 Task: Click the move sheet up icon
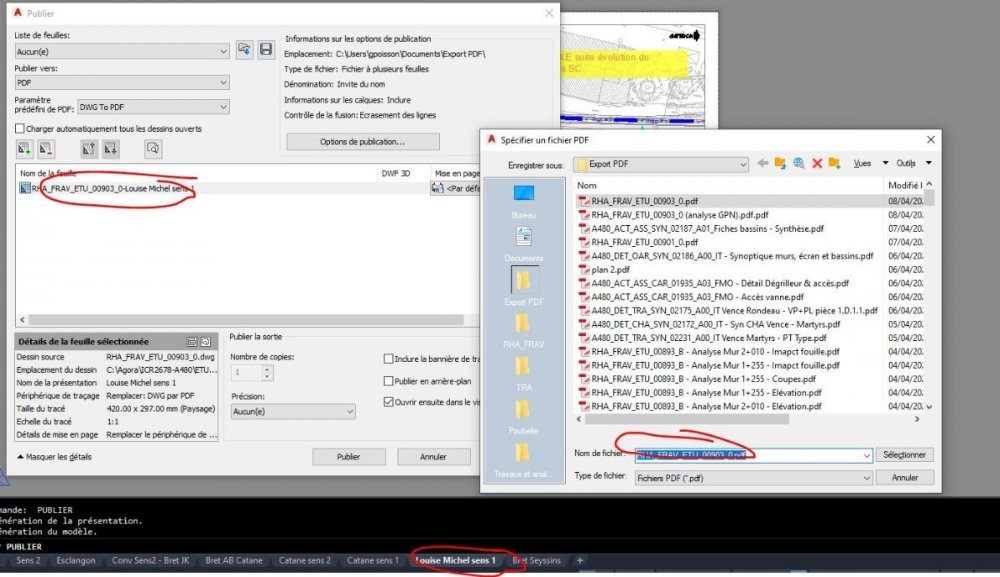click(89, 149)
